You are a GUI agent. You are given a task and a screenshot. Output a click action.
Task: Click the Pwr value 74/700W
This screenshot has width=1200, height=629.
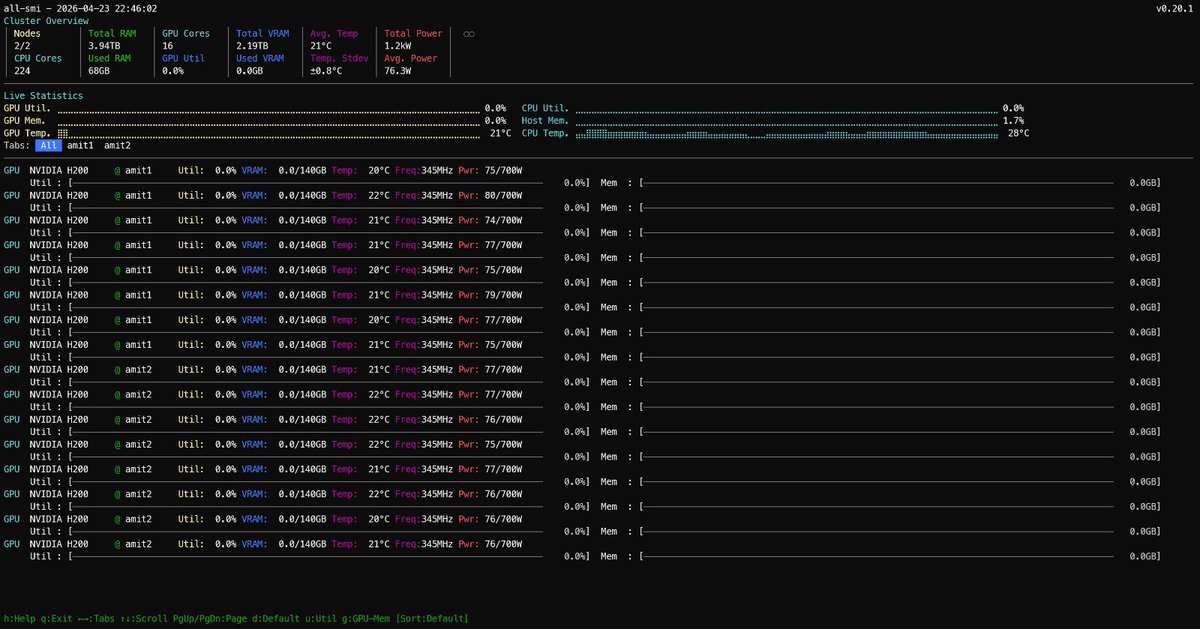(504, 220)
